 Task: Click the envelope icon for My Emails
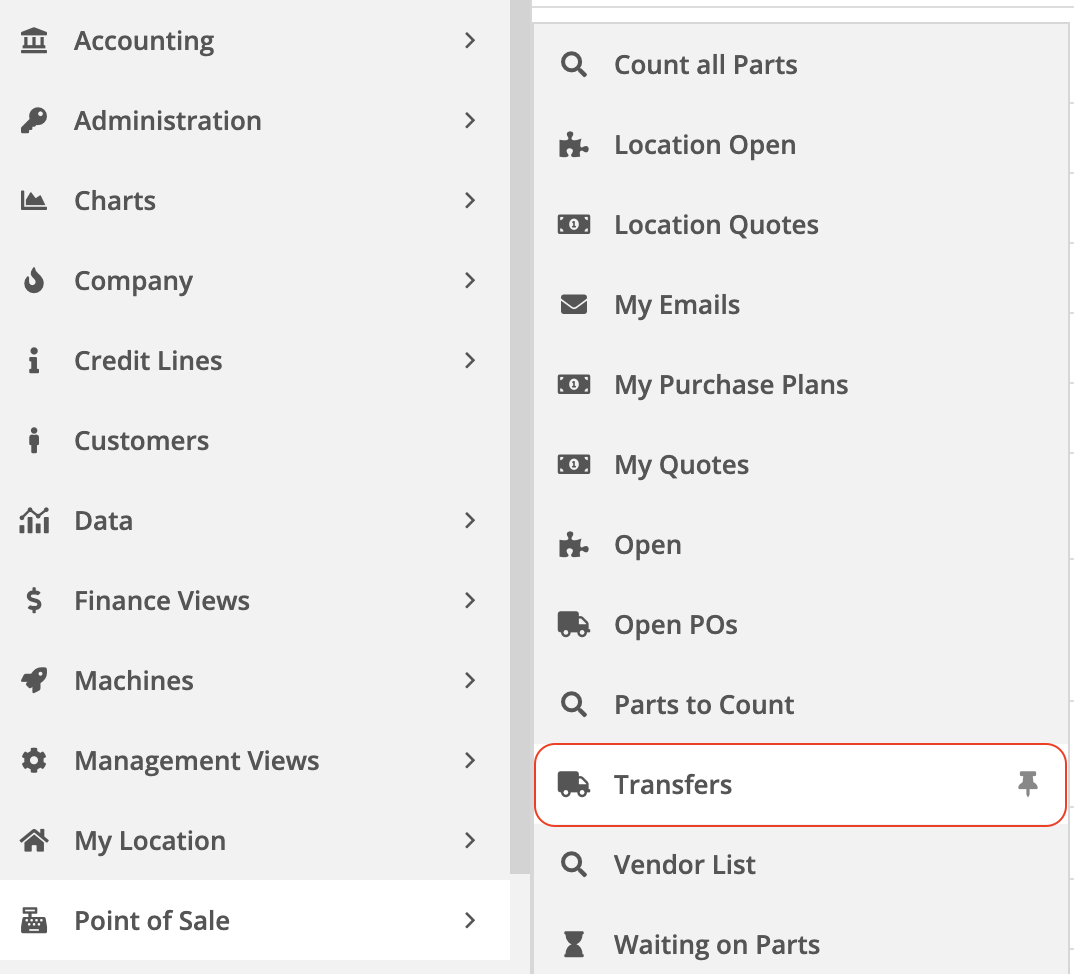click(x=574, y=305)
